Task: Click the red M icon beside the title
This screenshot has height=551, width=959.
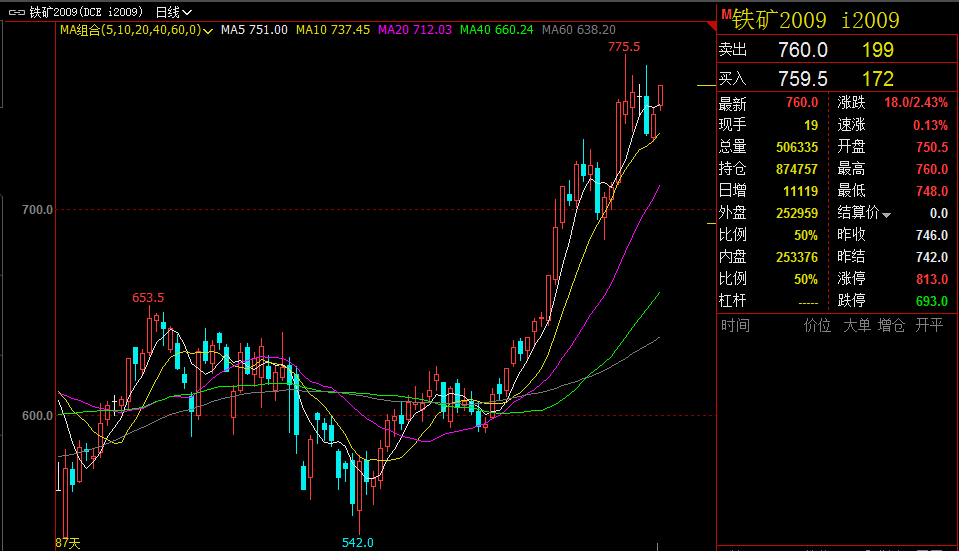Action: click(726, 15)
